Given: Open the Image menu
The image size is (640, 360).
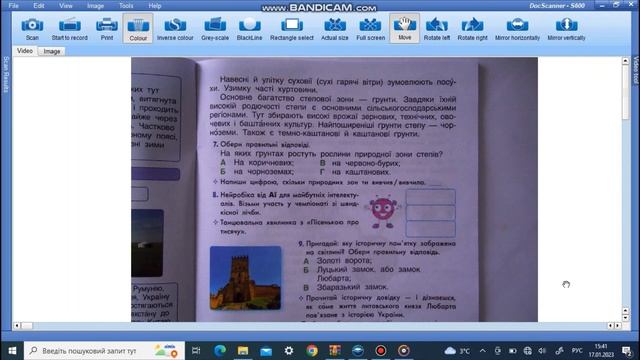Looking at the screenshot, I should pyautogui.click(x=95, y=6).
